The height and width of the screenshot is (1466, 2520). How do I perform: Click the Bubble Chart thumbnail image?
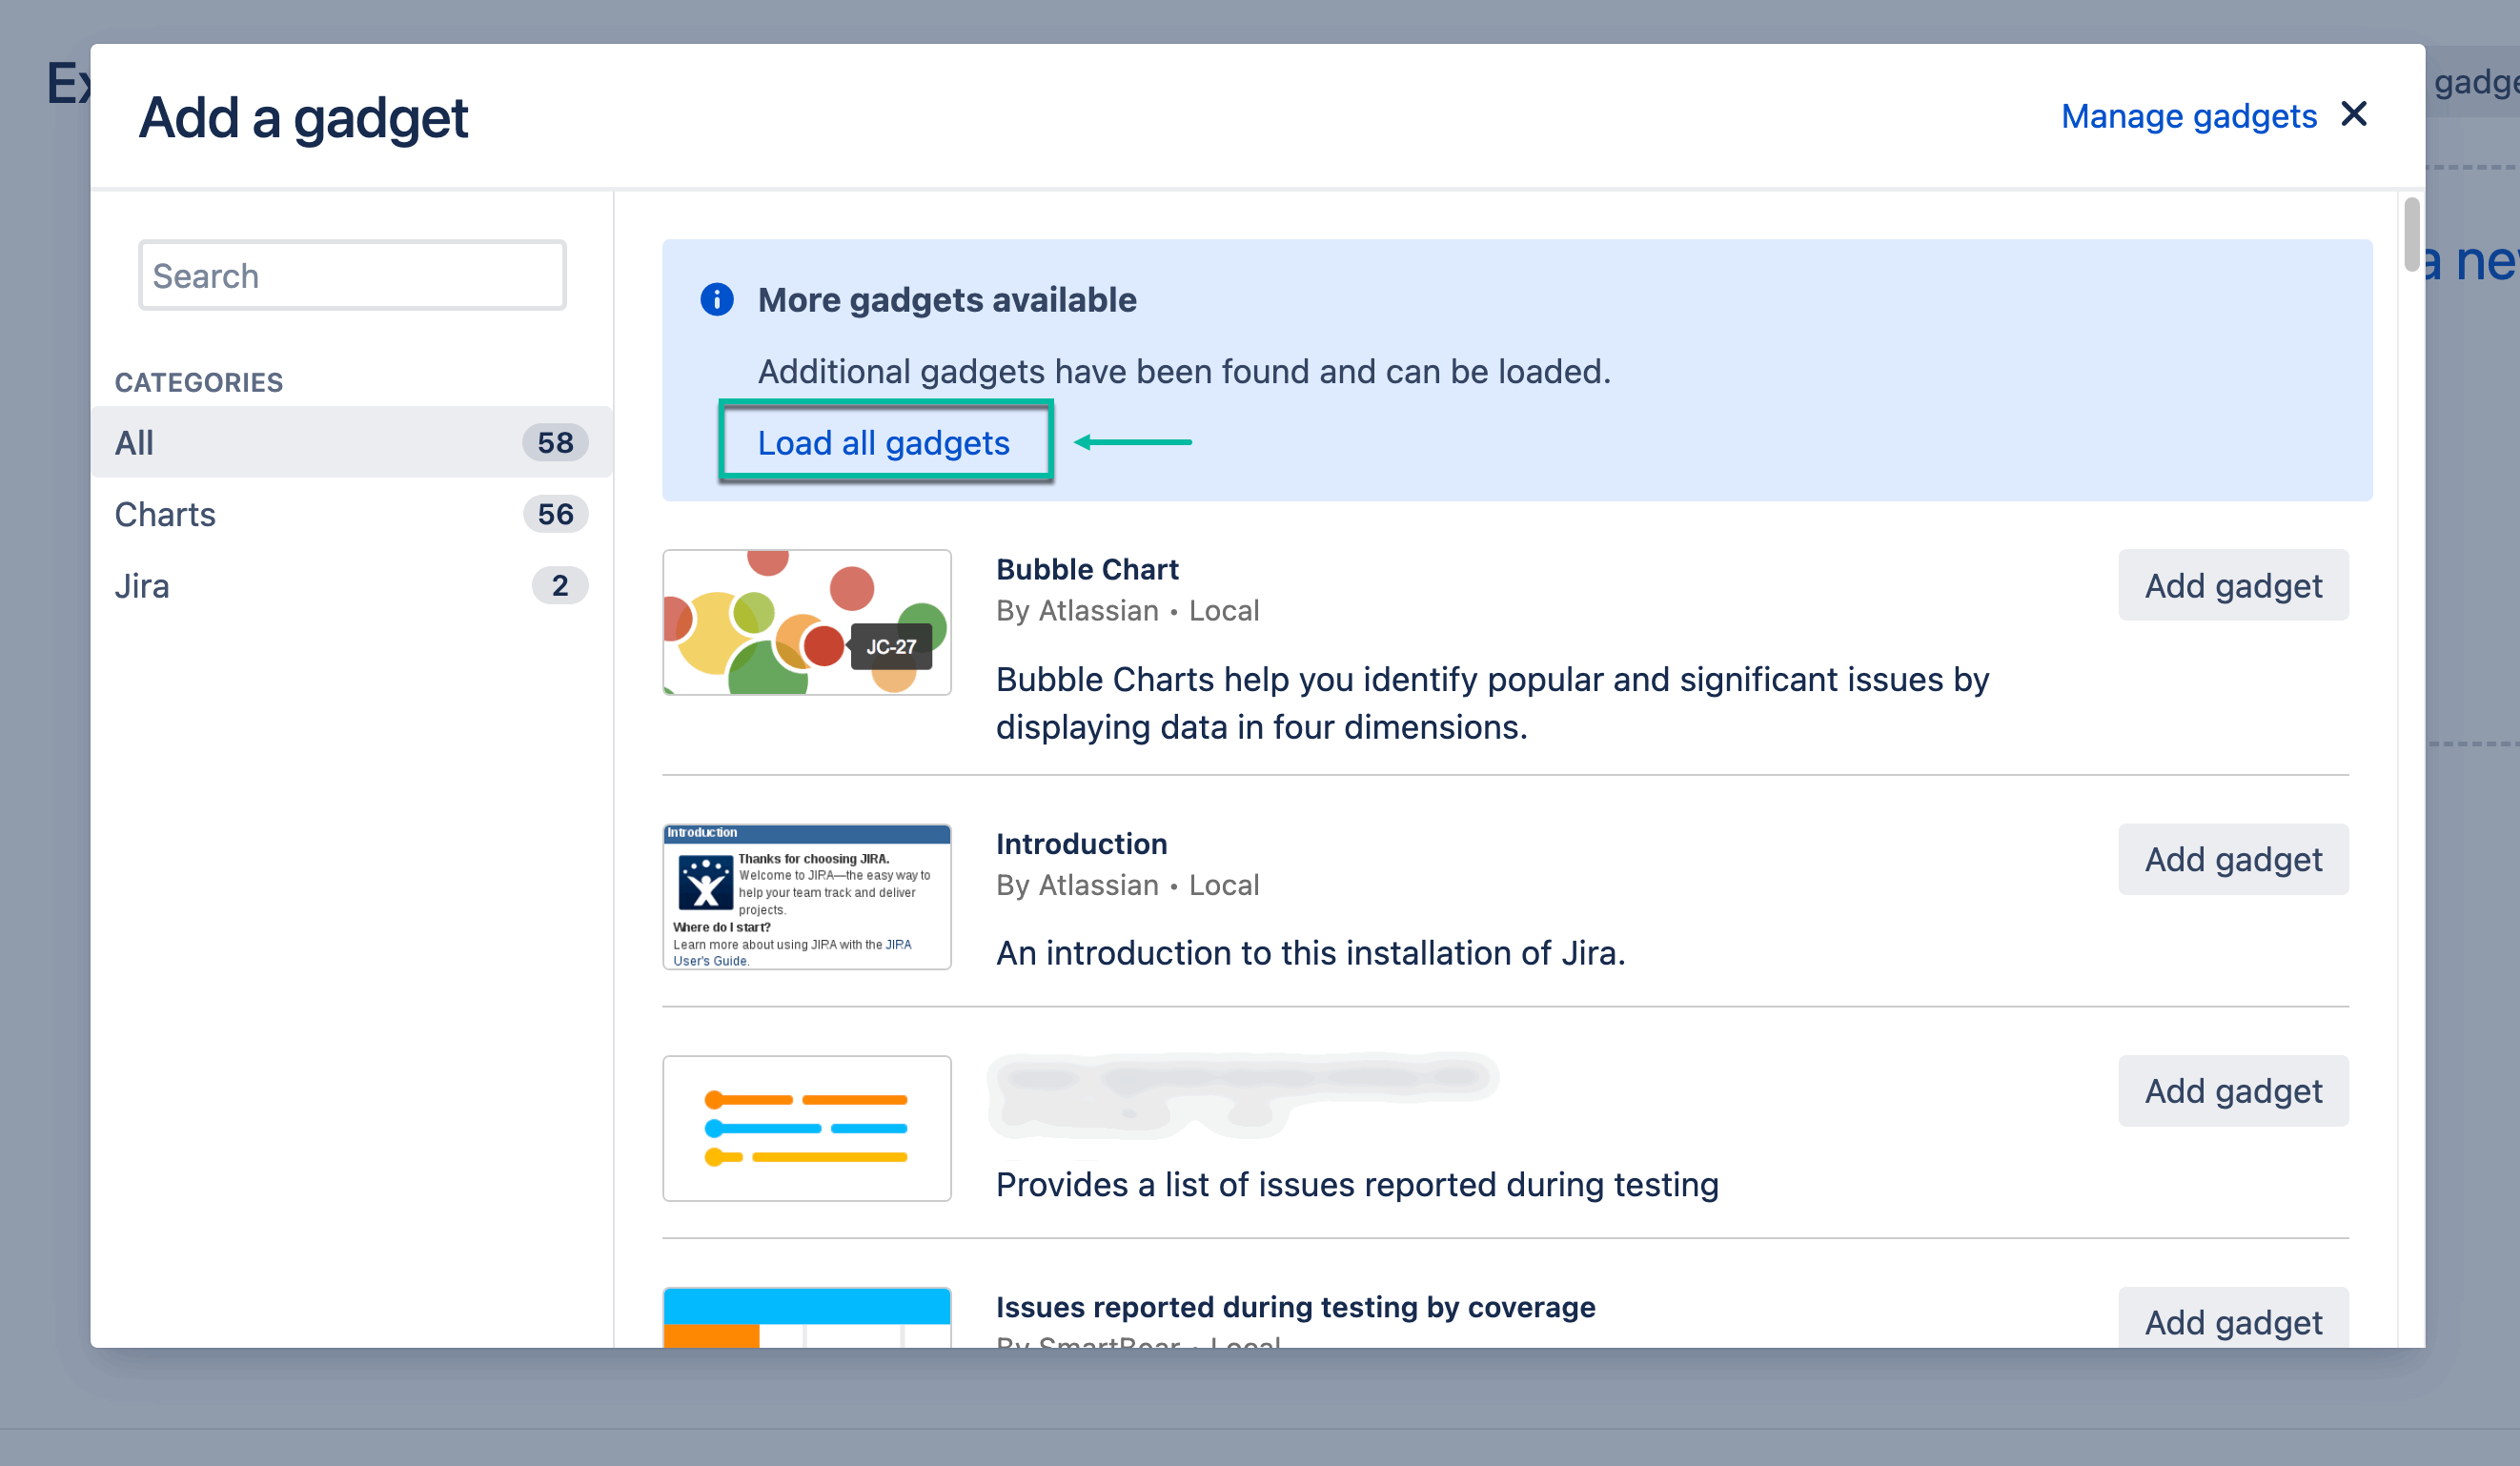[806, 622]
